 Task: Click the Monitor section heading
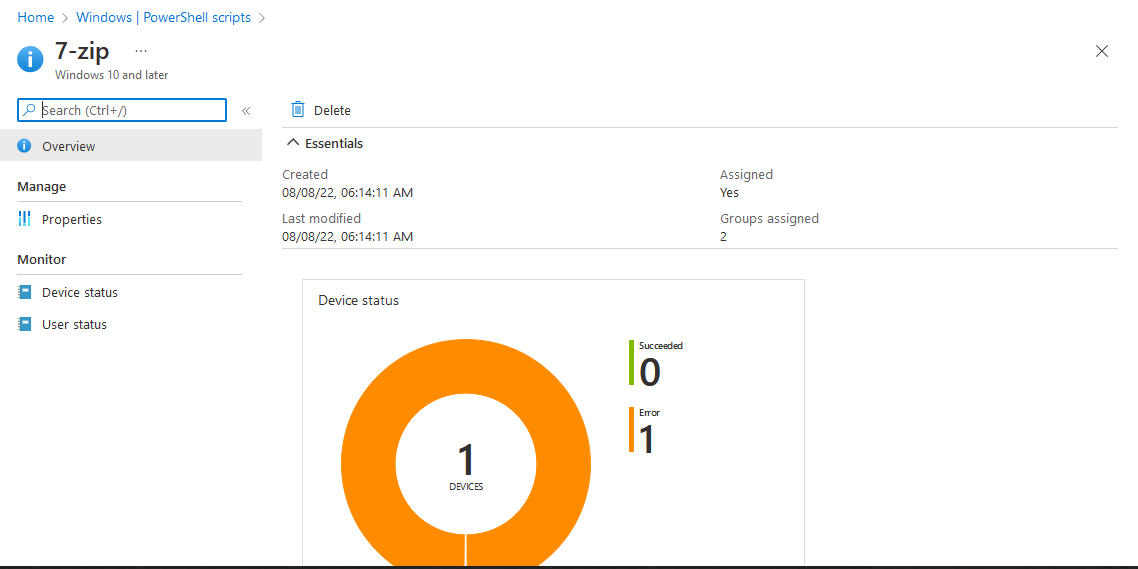(x=41, y=259)
